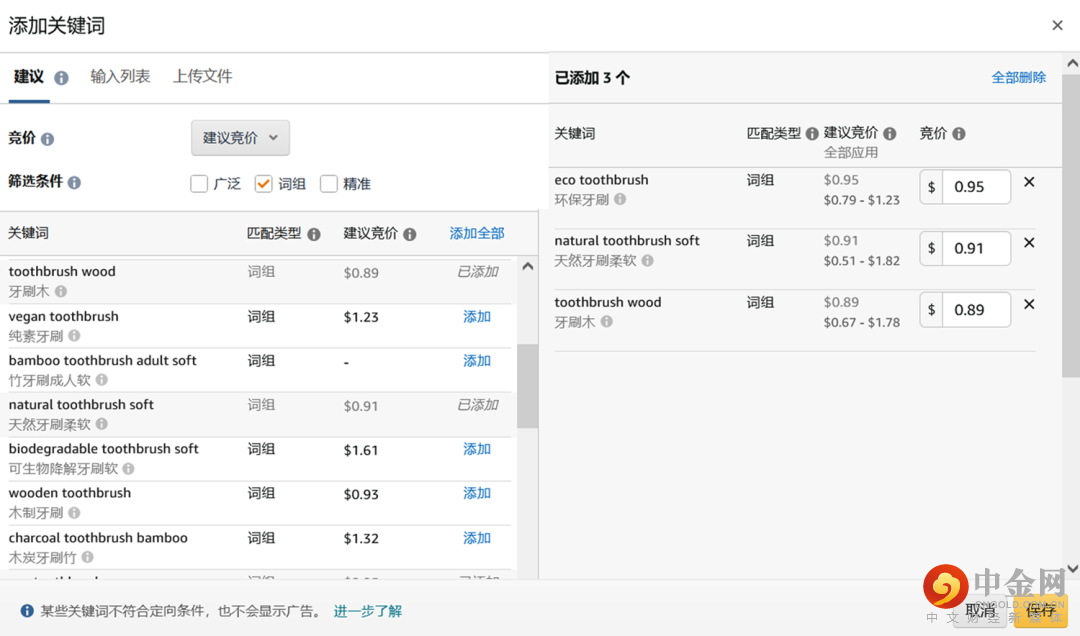Remove toothbrush wood keyword with X icon

1029,305
